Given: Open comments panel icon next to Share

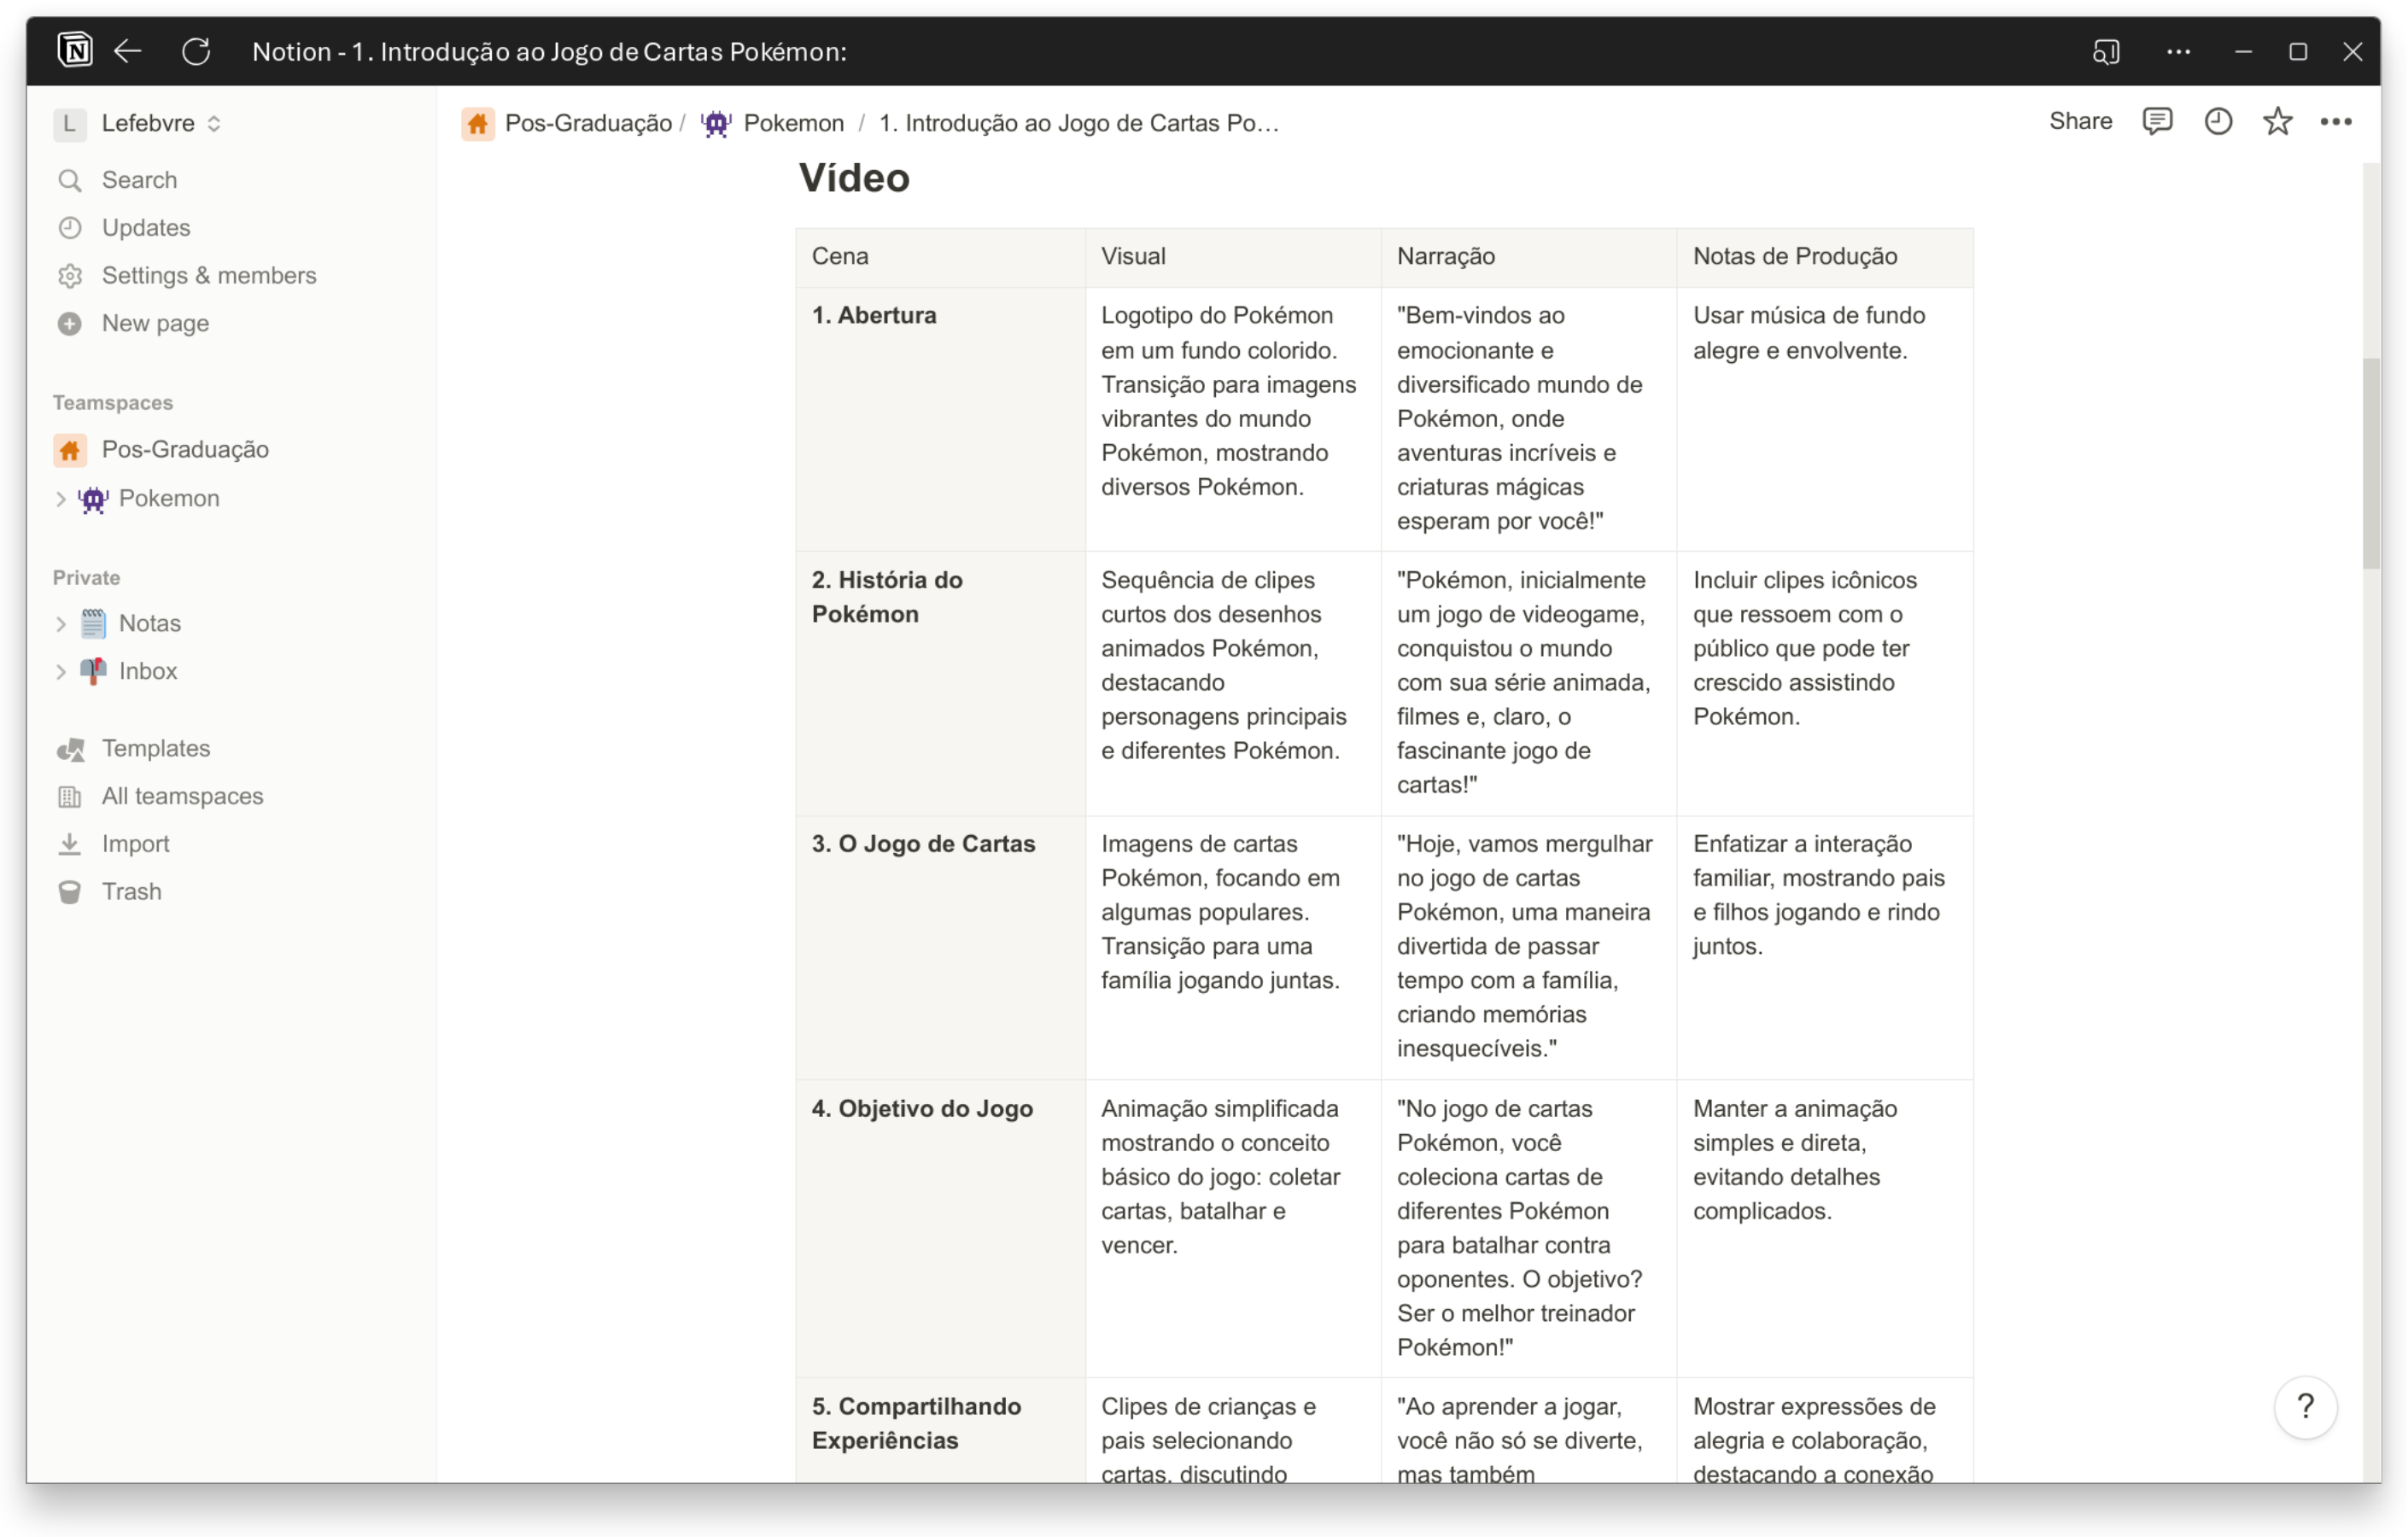Looking at the screenshot, I should point(2157,121).
